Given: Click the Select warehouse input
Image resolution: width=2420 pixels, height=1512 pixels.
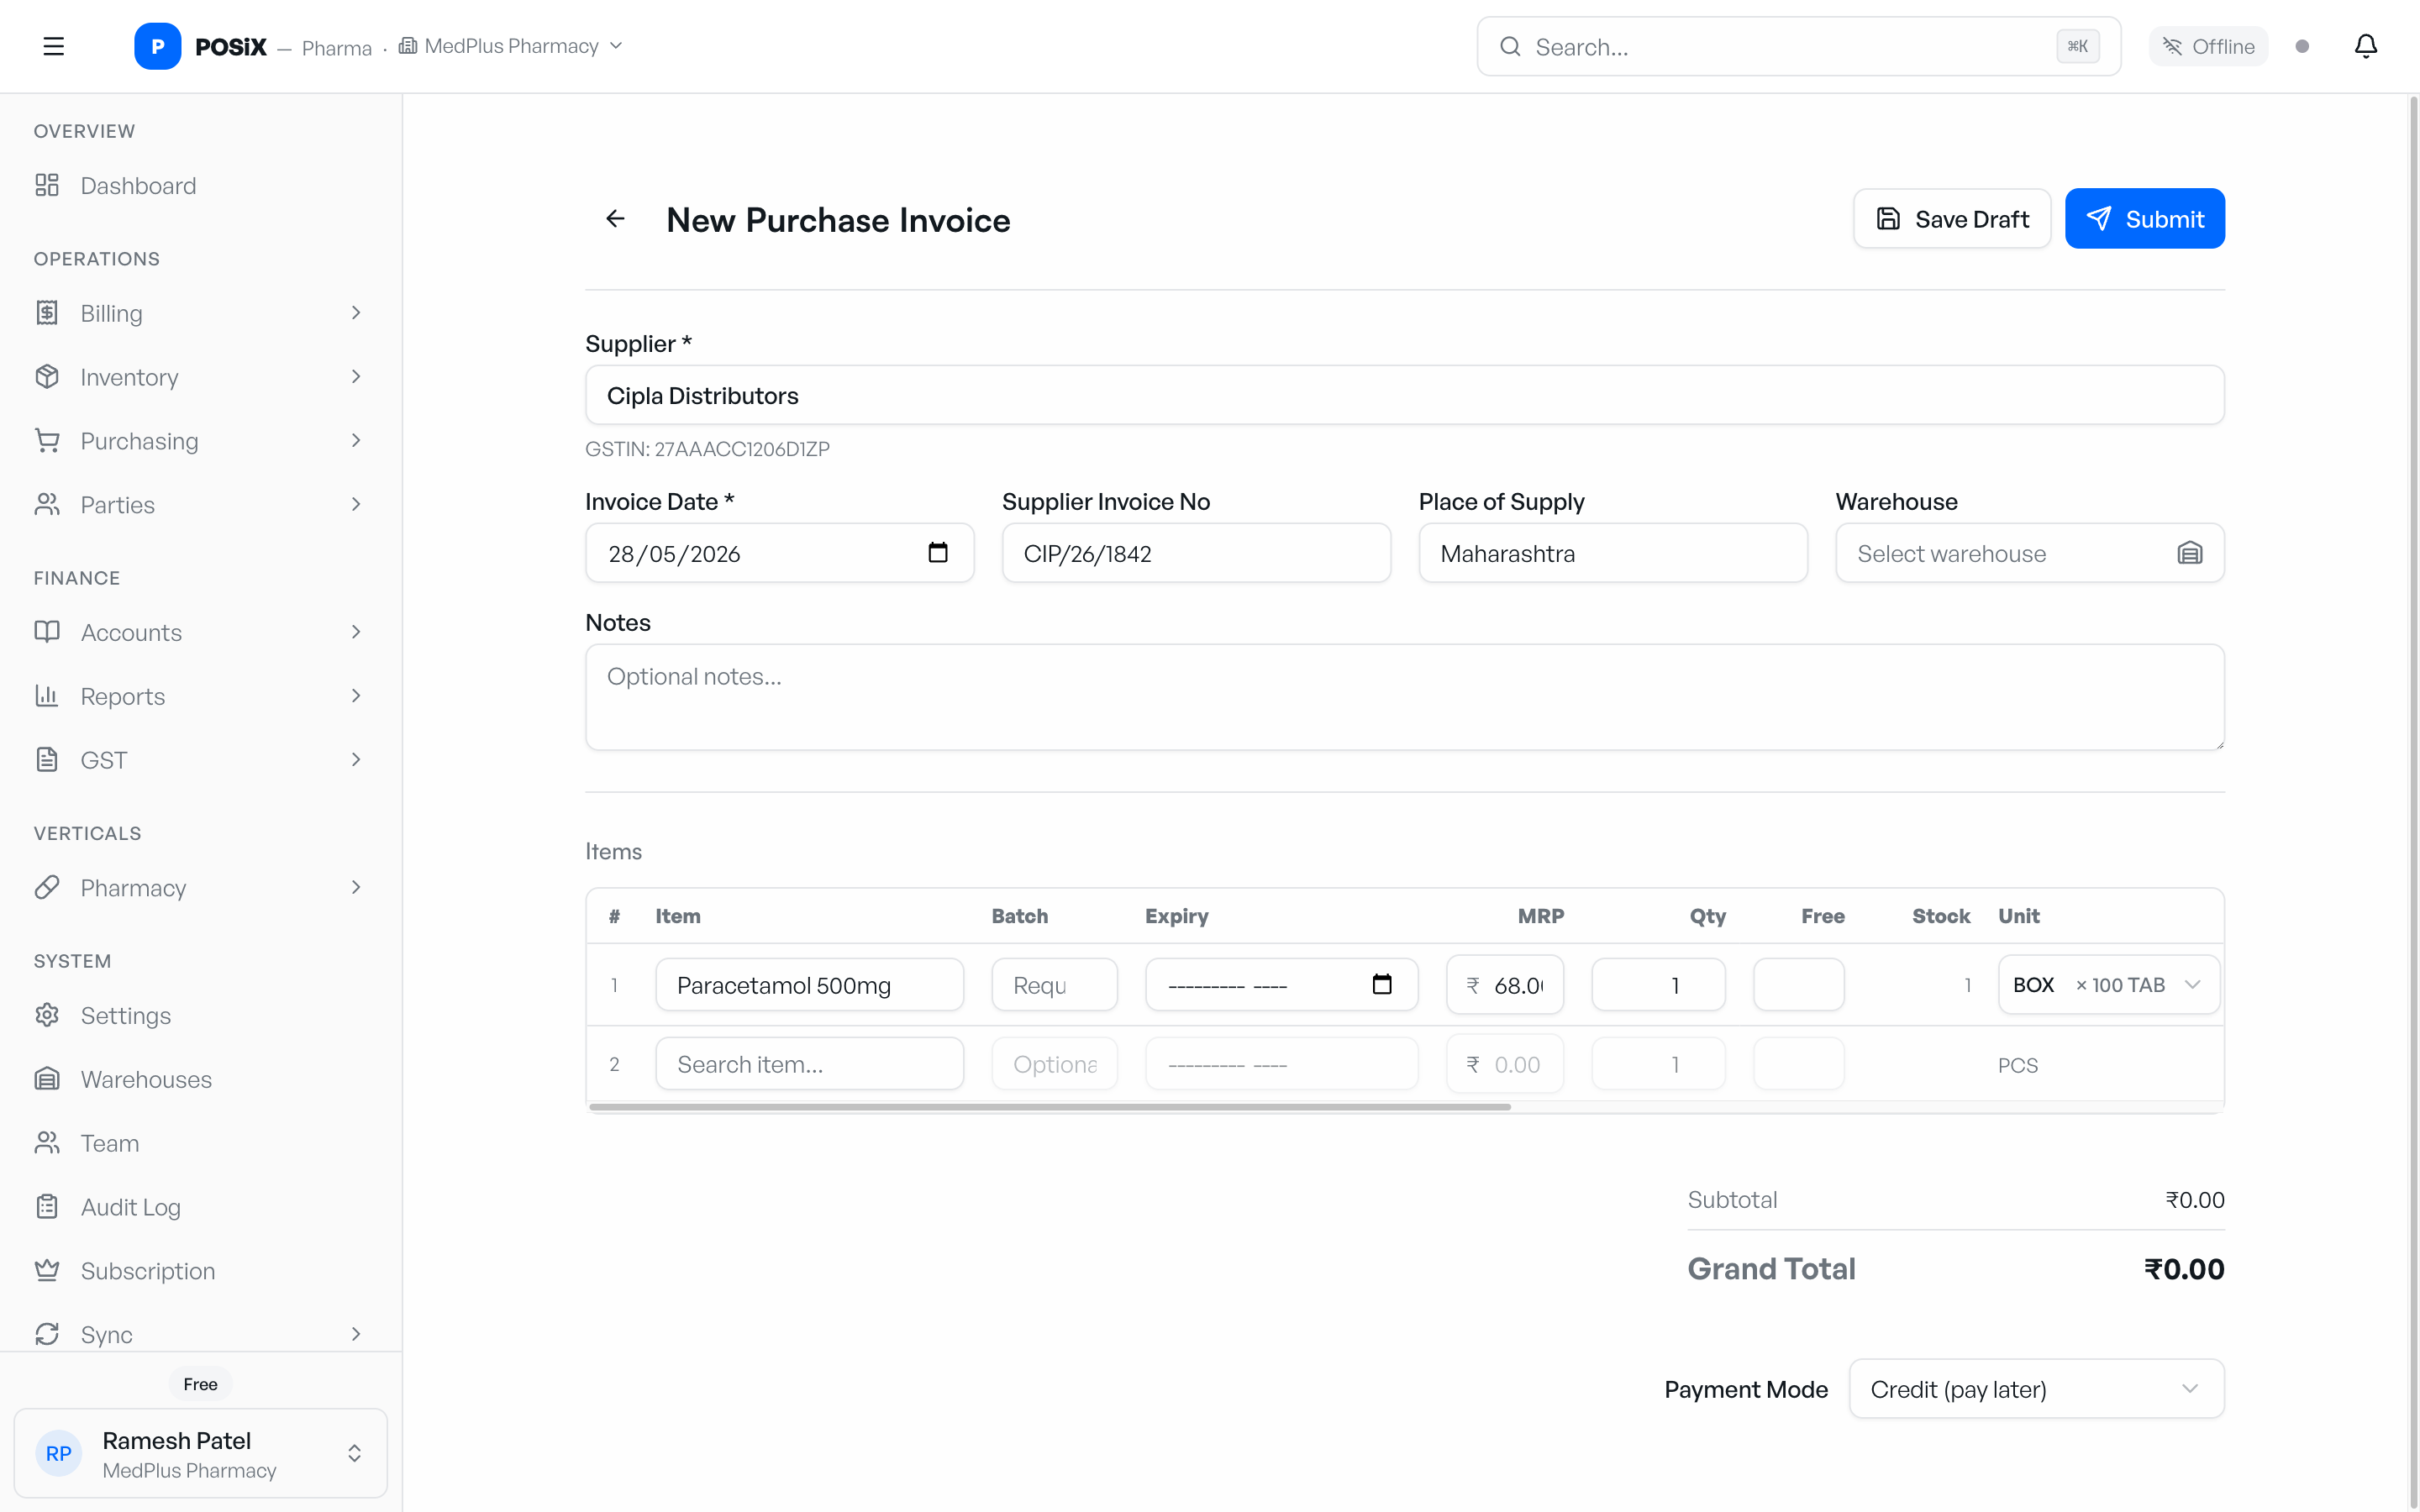Looking at the screenshot, I should [2029, 553].
